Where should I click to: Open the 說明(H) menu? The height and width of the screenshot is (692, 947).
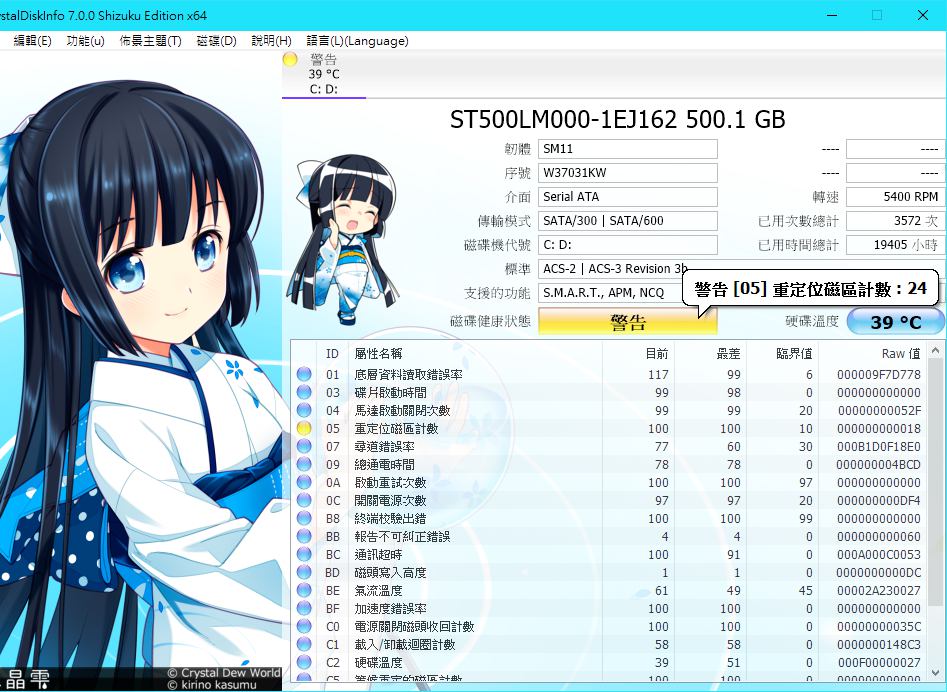tap(271, 40)
